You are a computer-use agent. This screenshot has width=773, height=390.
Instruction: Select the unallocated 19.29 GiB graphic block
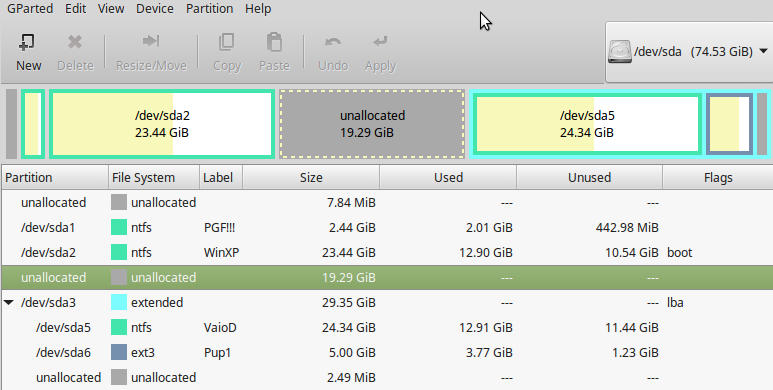tap(372, 124)
